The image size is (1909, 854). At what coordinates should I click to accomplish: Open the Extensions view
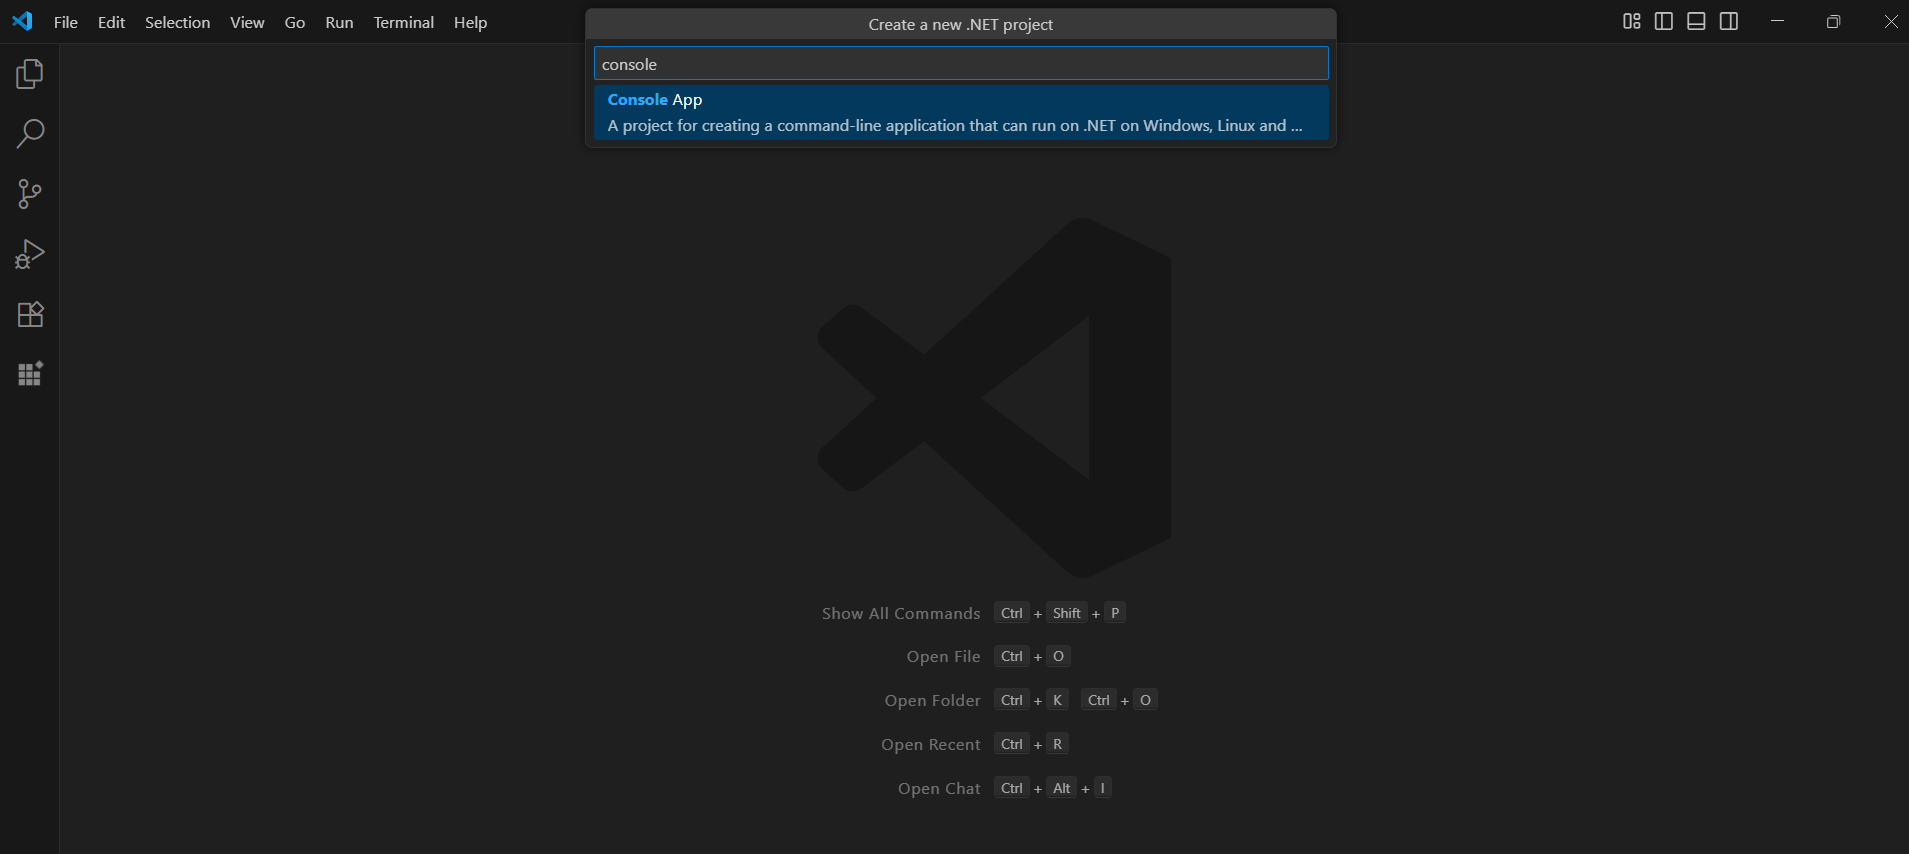point(30,314)
